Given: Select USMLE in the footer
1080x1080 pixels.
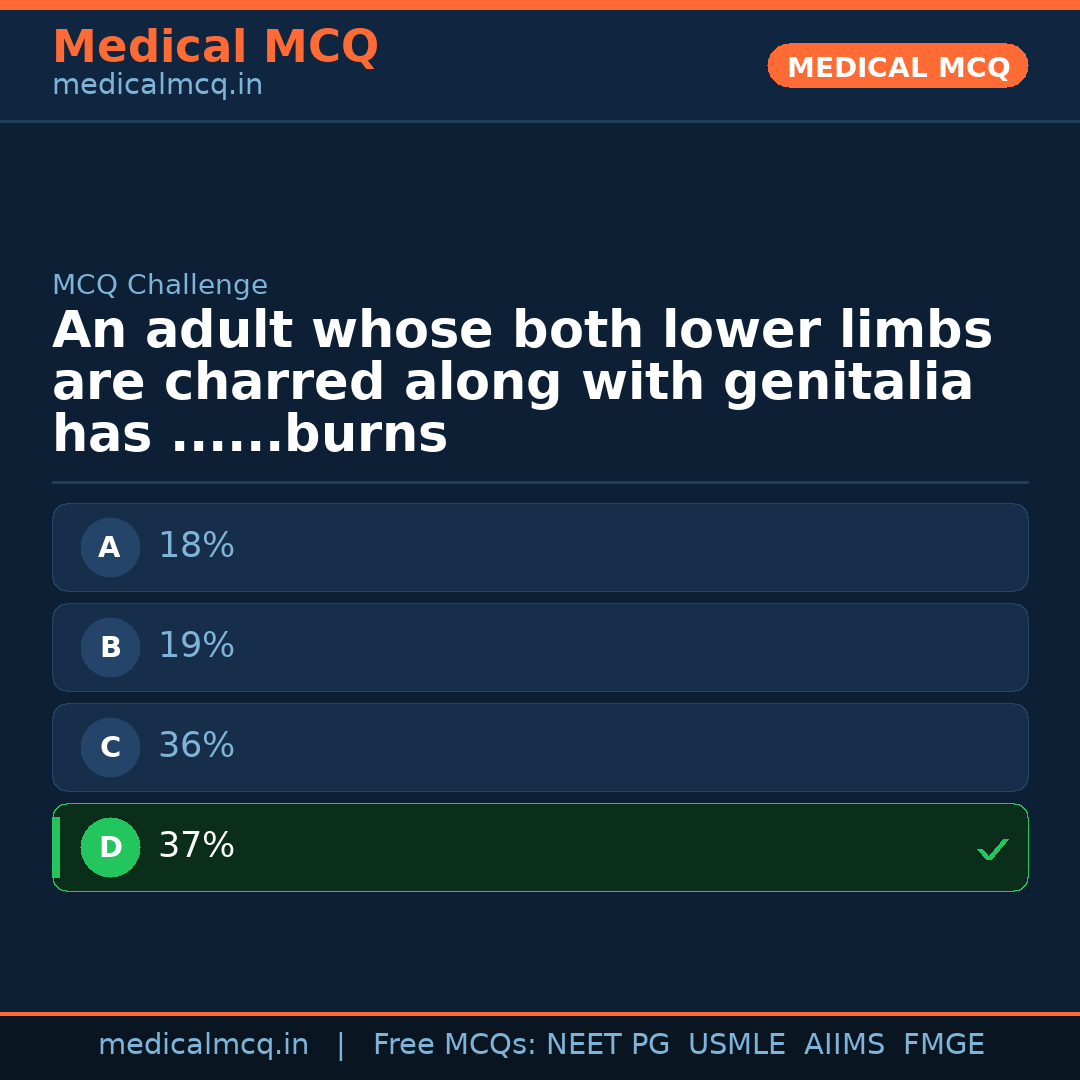Looking at the screenshot, I should [x=736, y=1045].
